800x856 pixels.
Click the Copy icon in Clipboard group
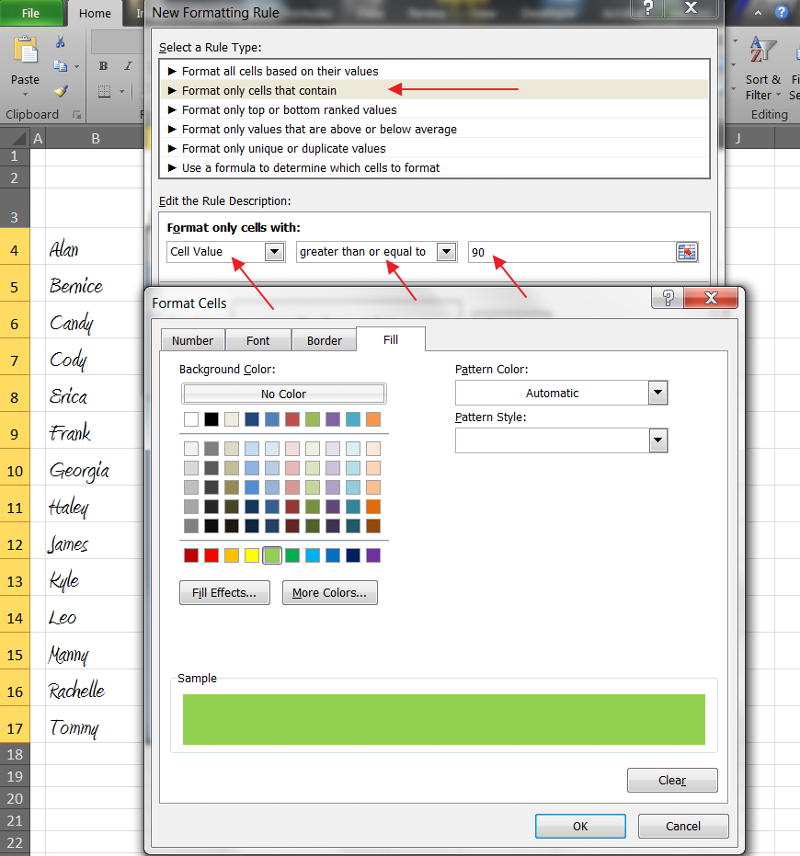(x=60, y=66)
